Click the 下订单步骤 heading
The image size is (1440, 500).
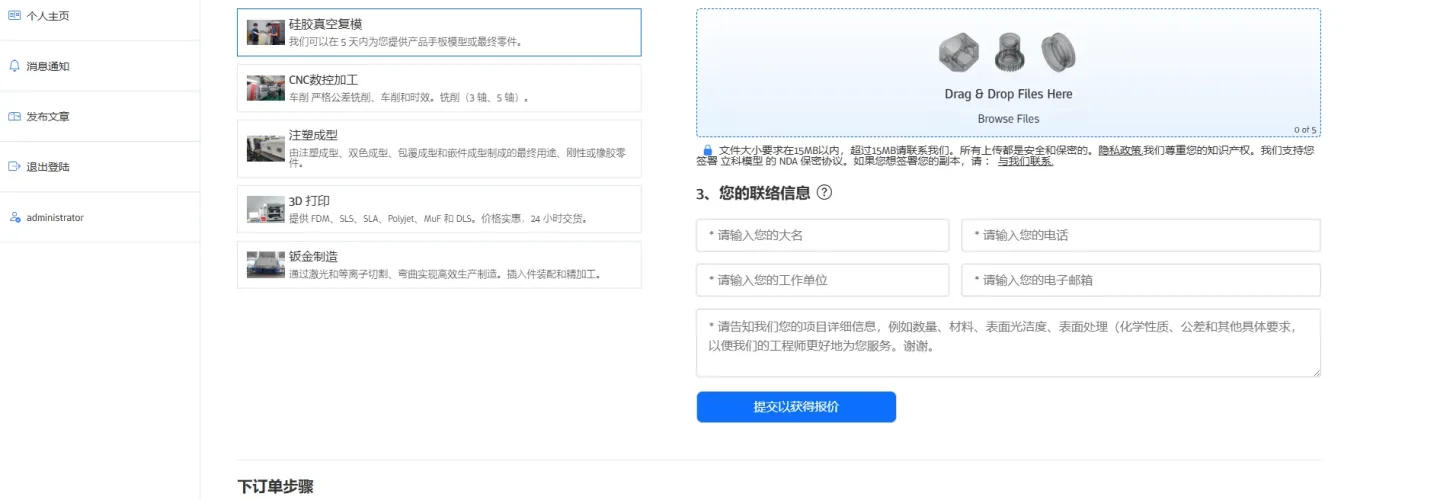(x=275, y=487)
